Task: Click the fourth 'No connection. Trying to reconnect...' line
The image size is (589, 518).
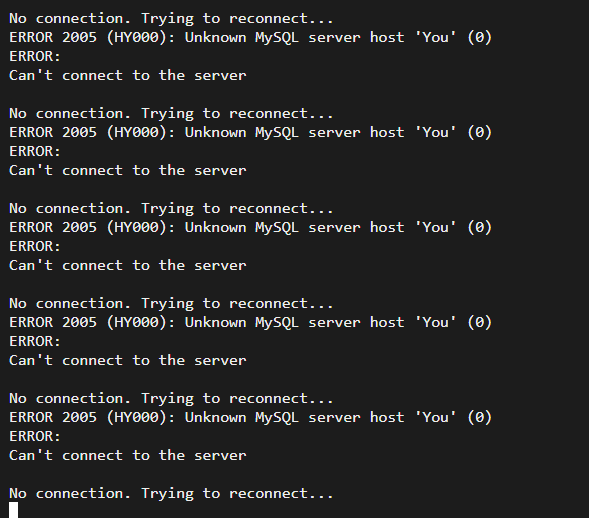Action: 171,304
